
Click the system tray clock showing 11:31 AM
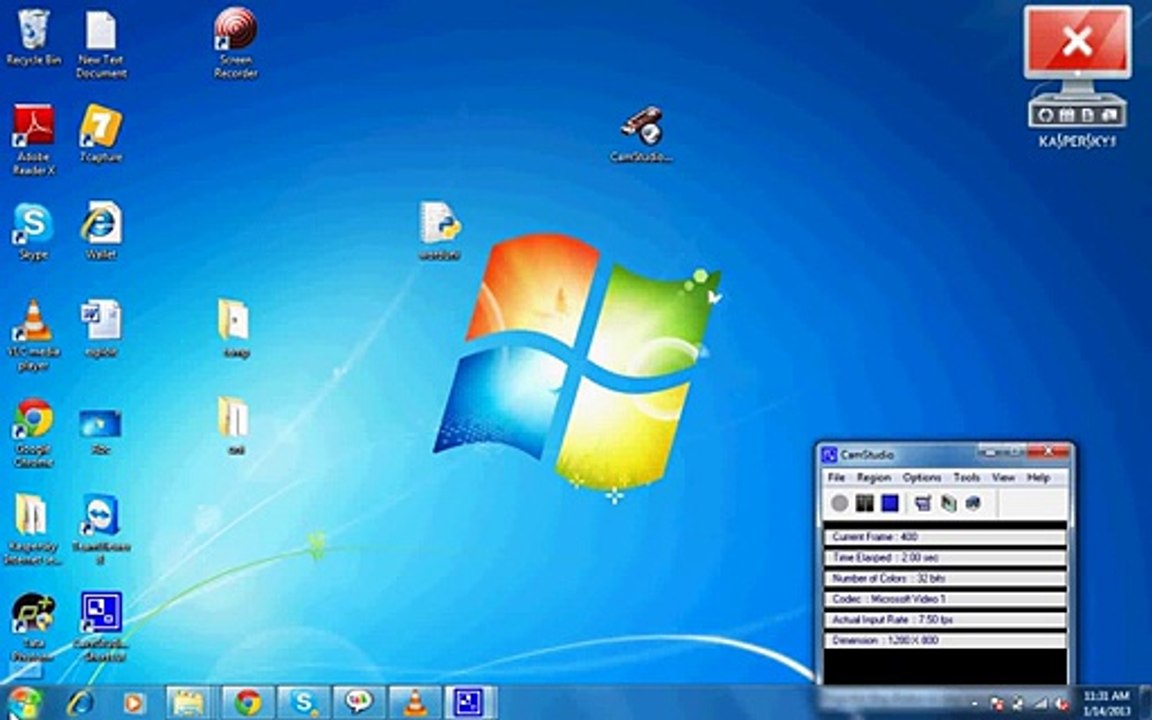(x=1106, y=703)
